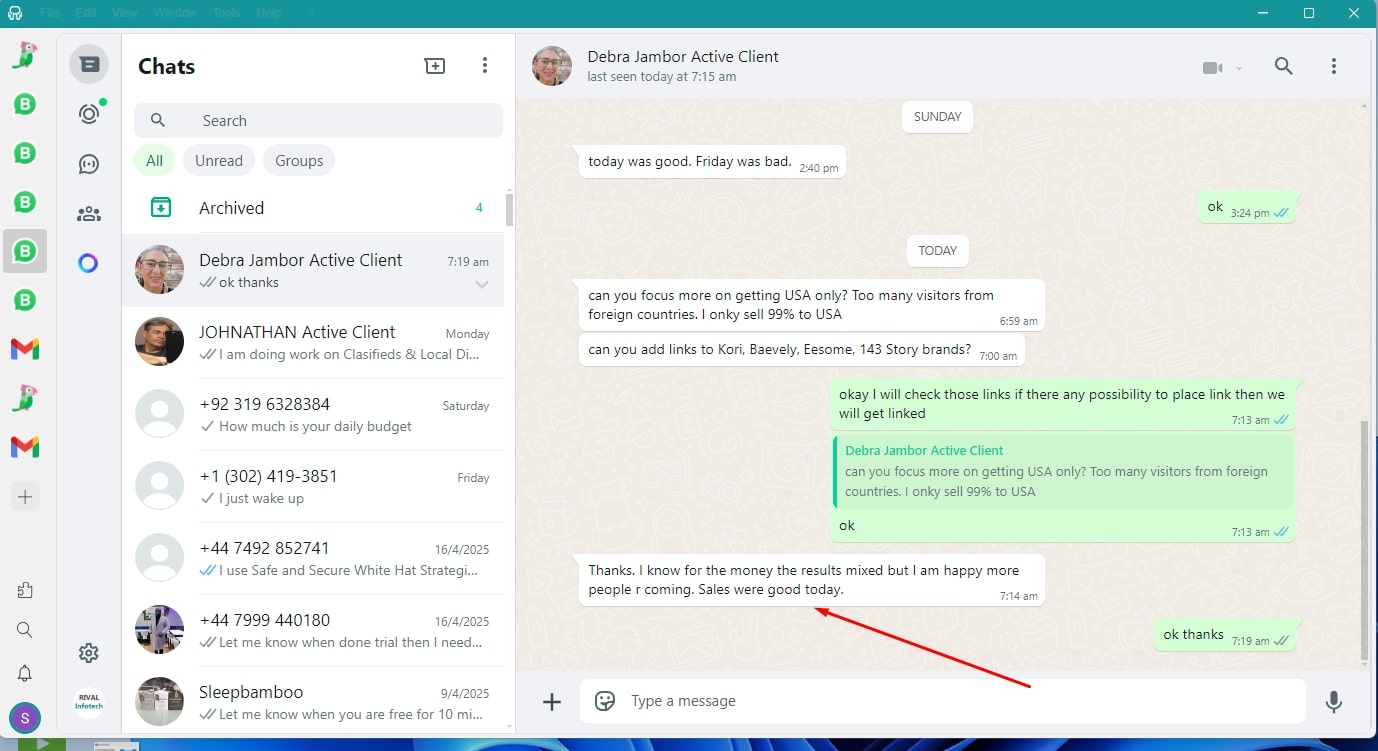This screenshot has height=751, width=1378.
Task: Open the Status updates icon in sidebar
Action: (89, 114)
